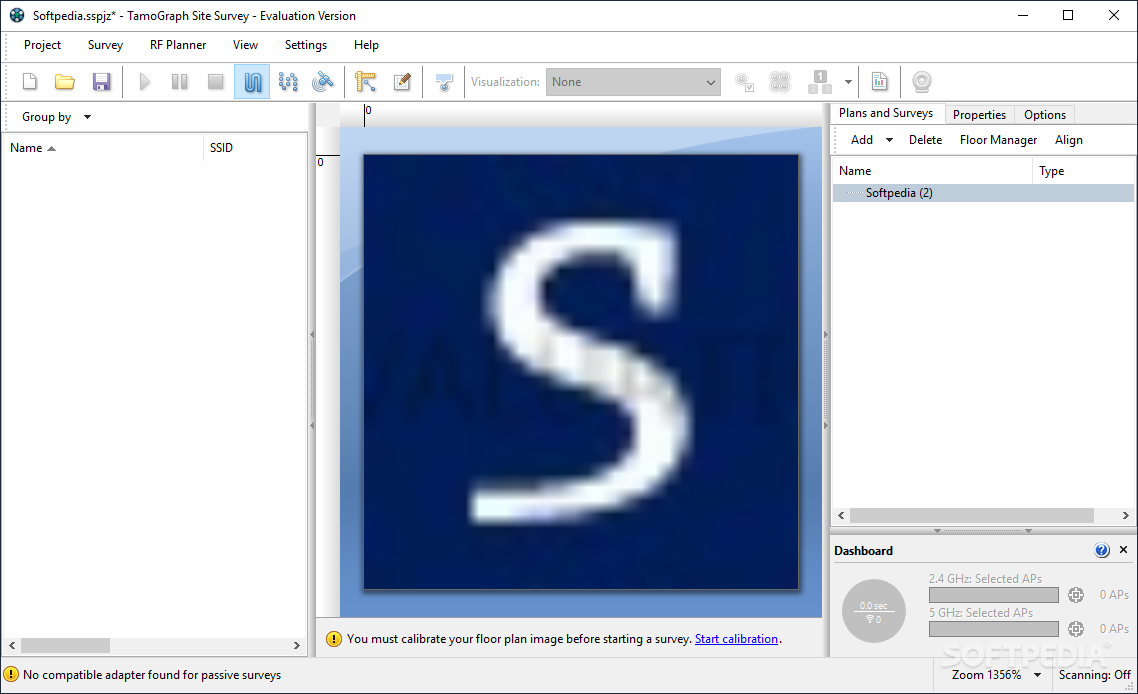
Task: Click the Align button
Action: point(1068,140)
